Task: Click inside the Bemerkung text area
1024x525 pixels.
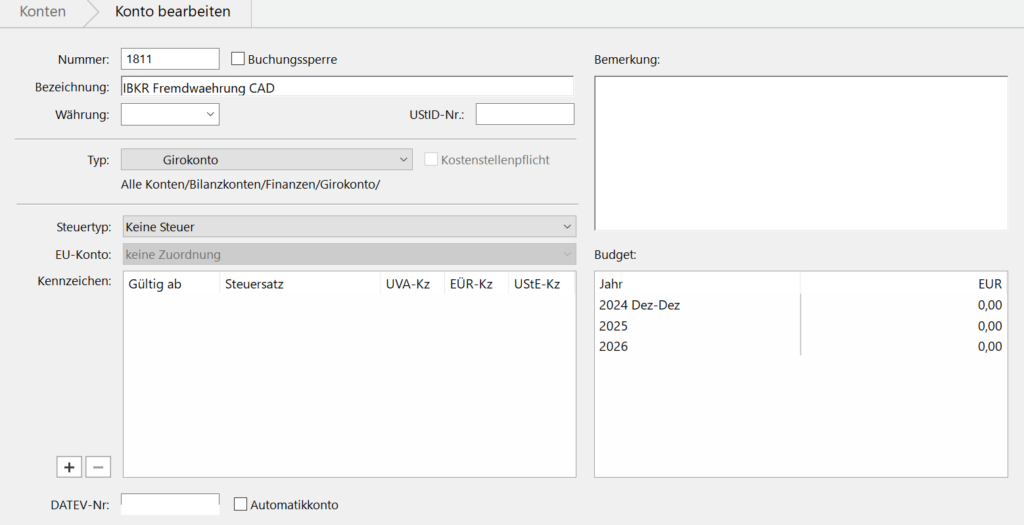Action: 800,153
